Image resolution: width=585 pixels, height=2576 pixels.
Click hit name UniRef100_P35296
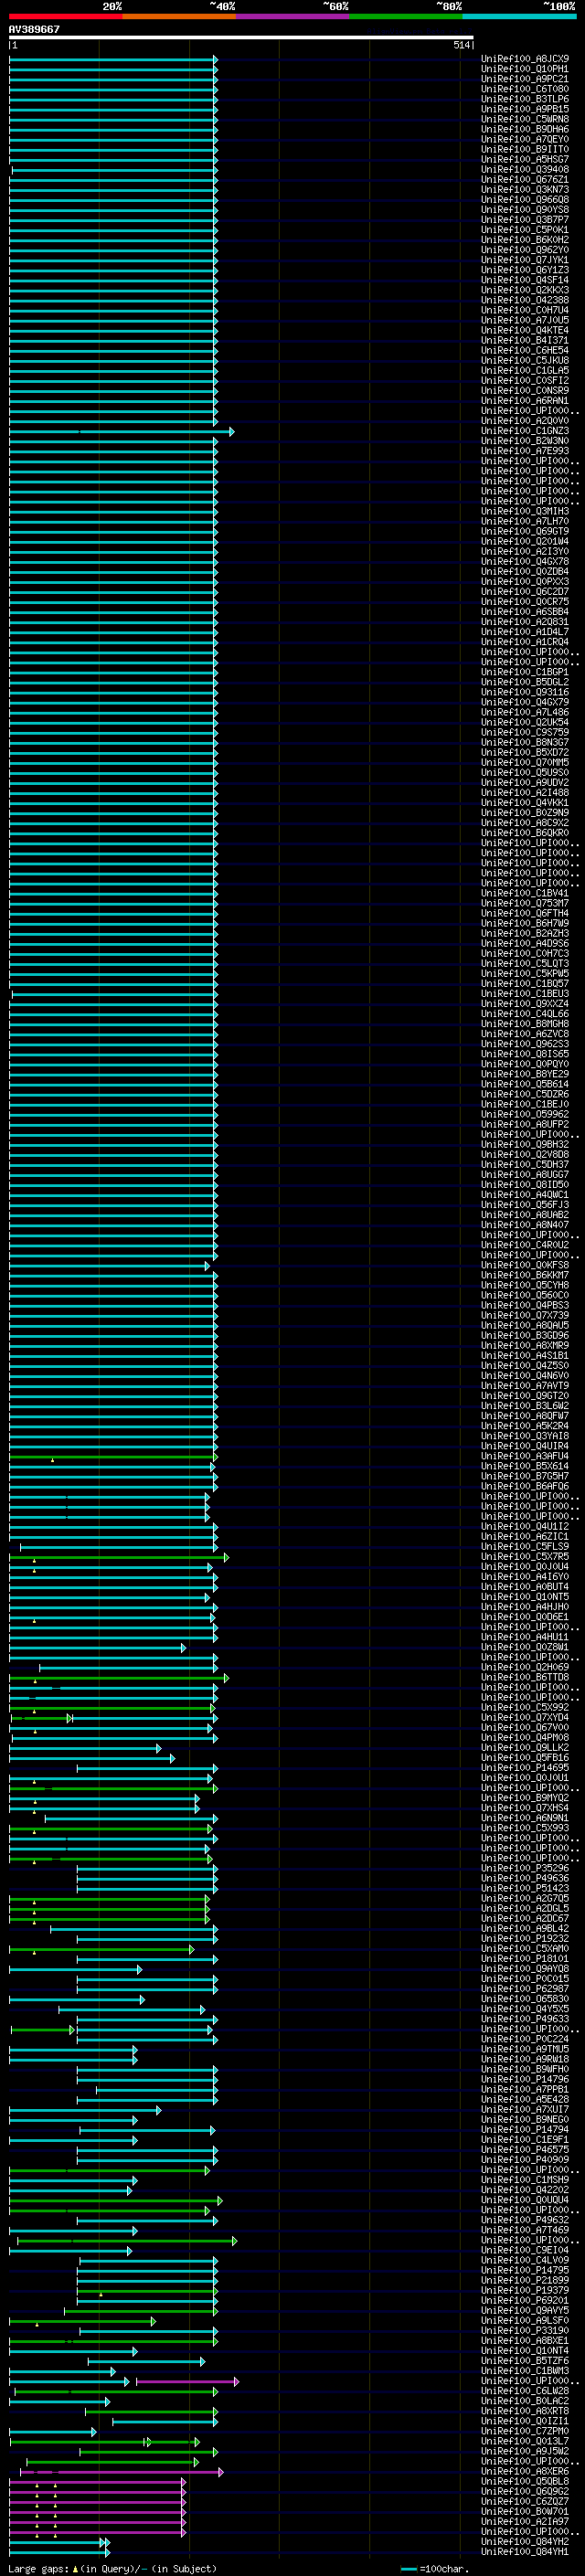tap(525, 1868)
